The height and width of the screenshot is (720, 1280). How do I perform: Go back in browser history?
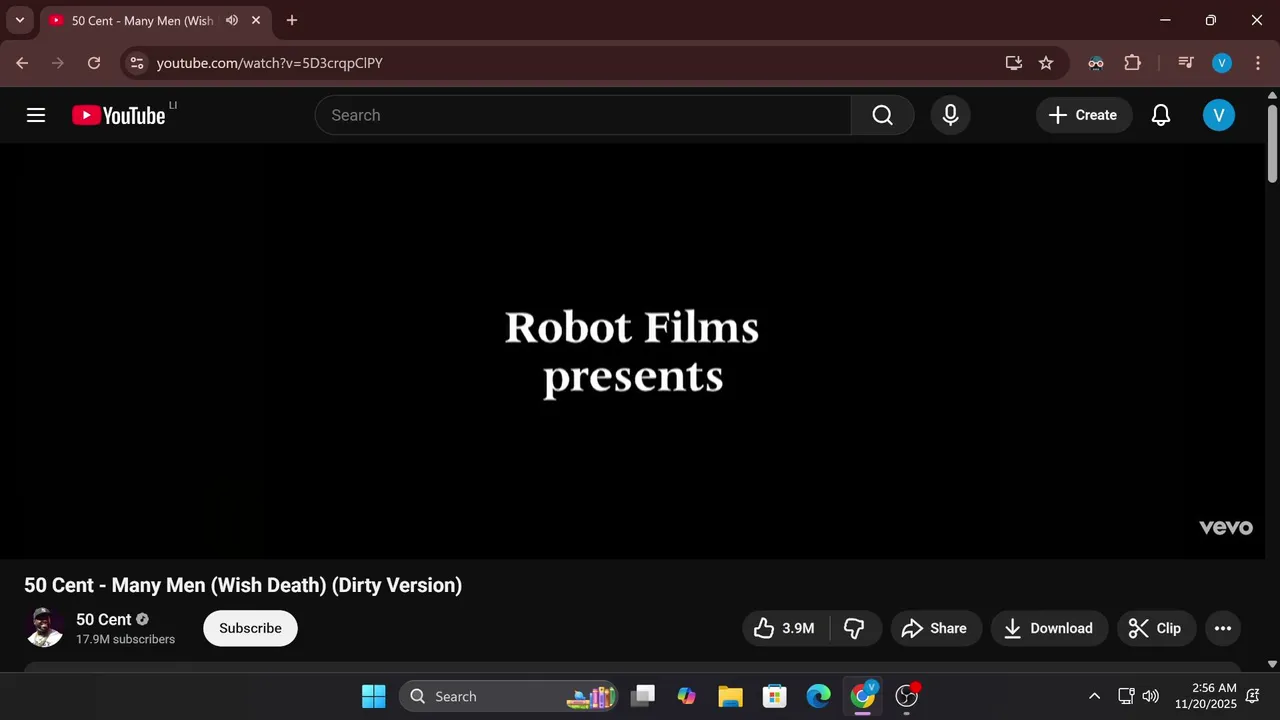[22, 63]
